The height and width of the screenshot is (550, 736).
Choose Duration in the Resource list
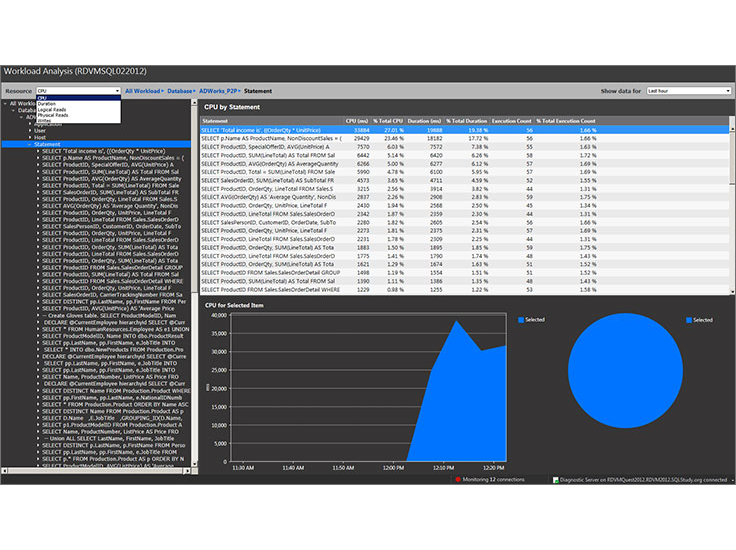(x=50, y=103)
